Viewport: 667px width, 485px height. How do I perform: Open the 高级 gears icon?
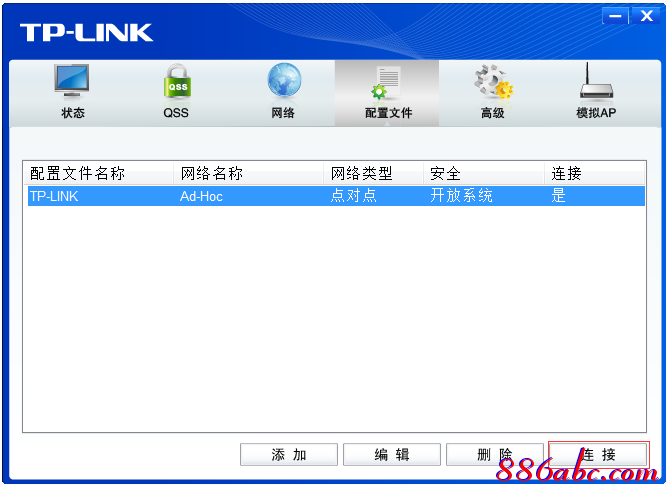pyautogui.click(x=493, y=82)
